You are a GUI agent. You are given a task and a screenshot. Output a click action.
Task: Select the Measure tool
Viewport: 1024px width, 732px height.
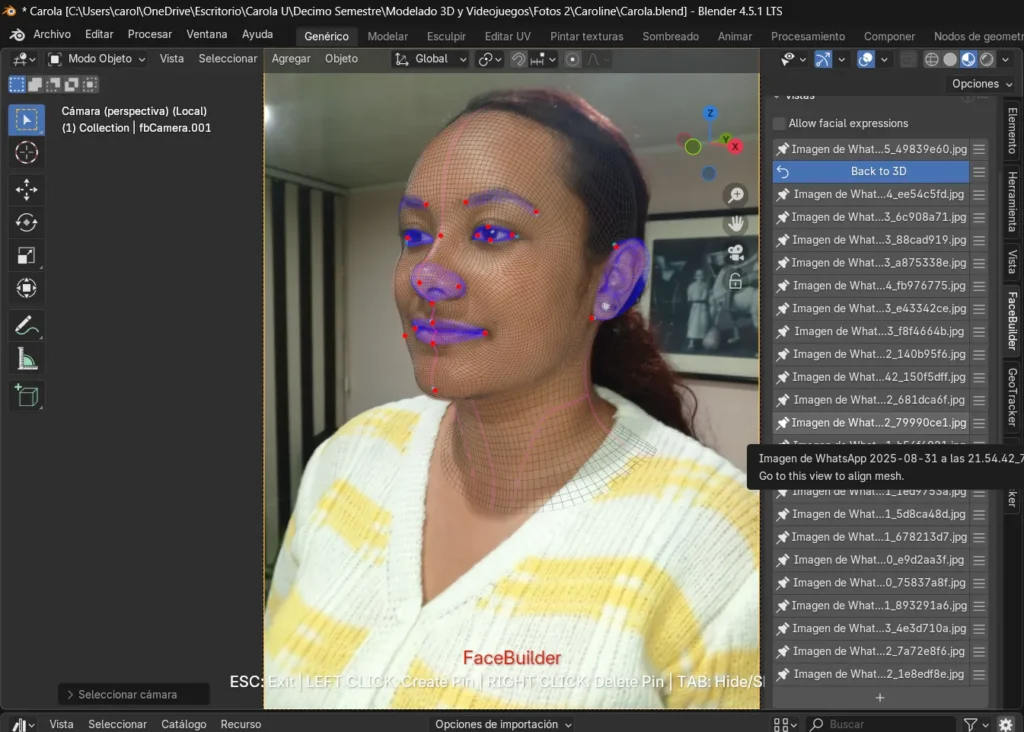27,359
